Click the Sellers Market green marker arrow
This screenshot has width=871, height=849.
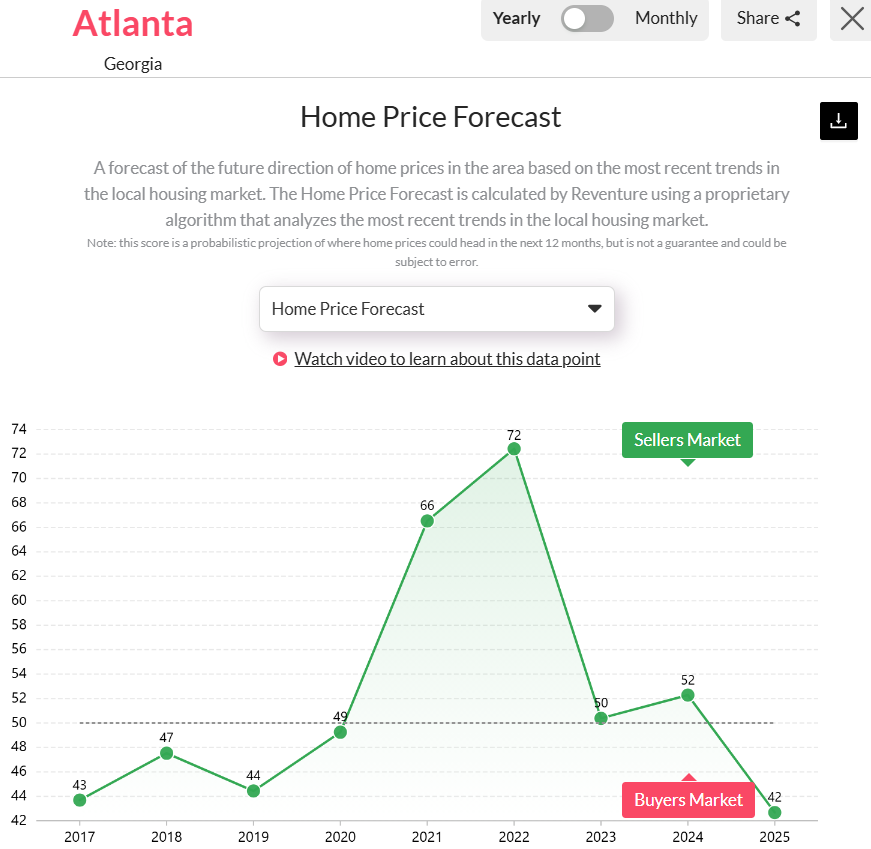[x=687, y=460]
